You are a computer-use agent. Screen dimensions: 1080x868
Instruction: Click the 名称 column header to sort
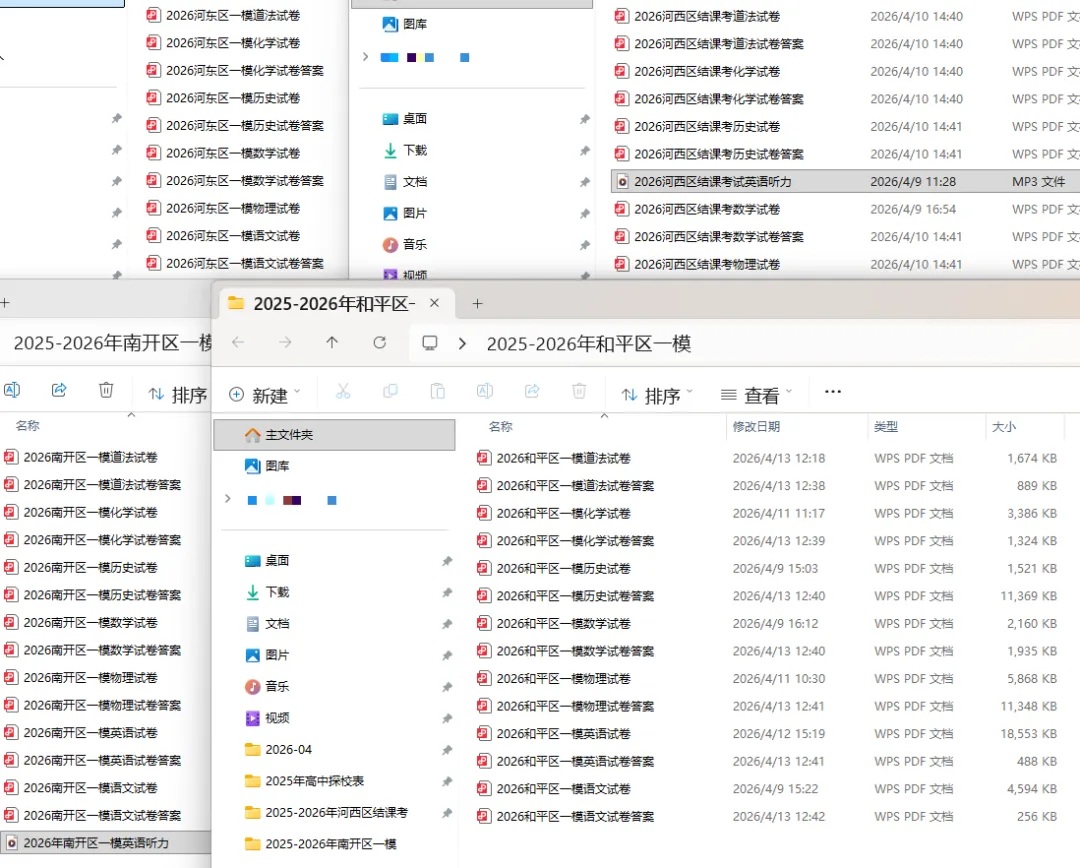500,426
